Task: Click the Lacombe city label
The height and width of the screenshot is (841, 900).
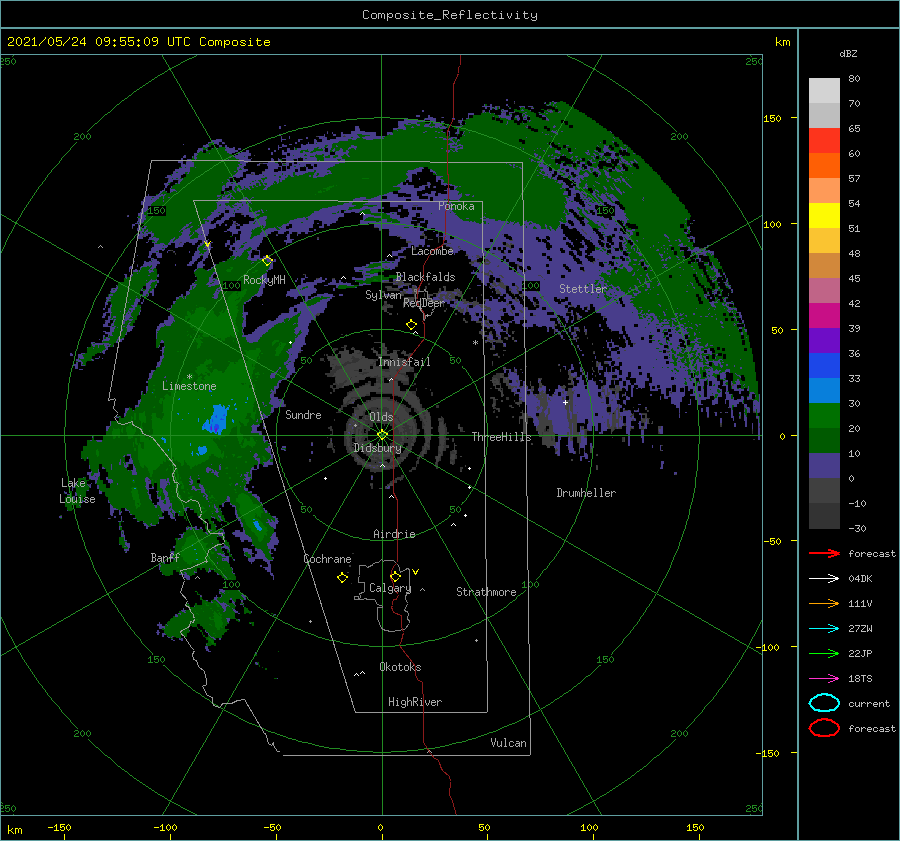Action: coord(432,251)
